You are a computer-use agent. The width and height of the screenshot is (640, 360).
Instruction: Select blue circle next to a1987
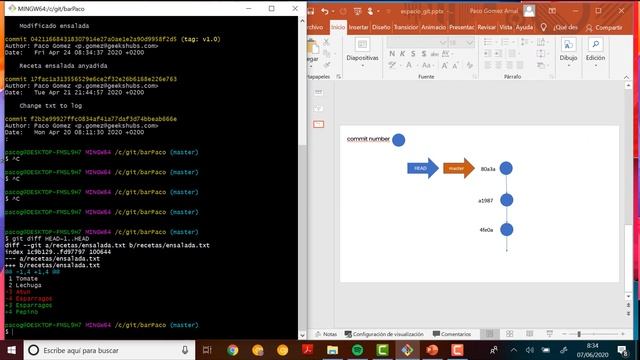[507, 200]
